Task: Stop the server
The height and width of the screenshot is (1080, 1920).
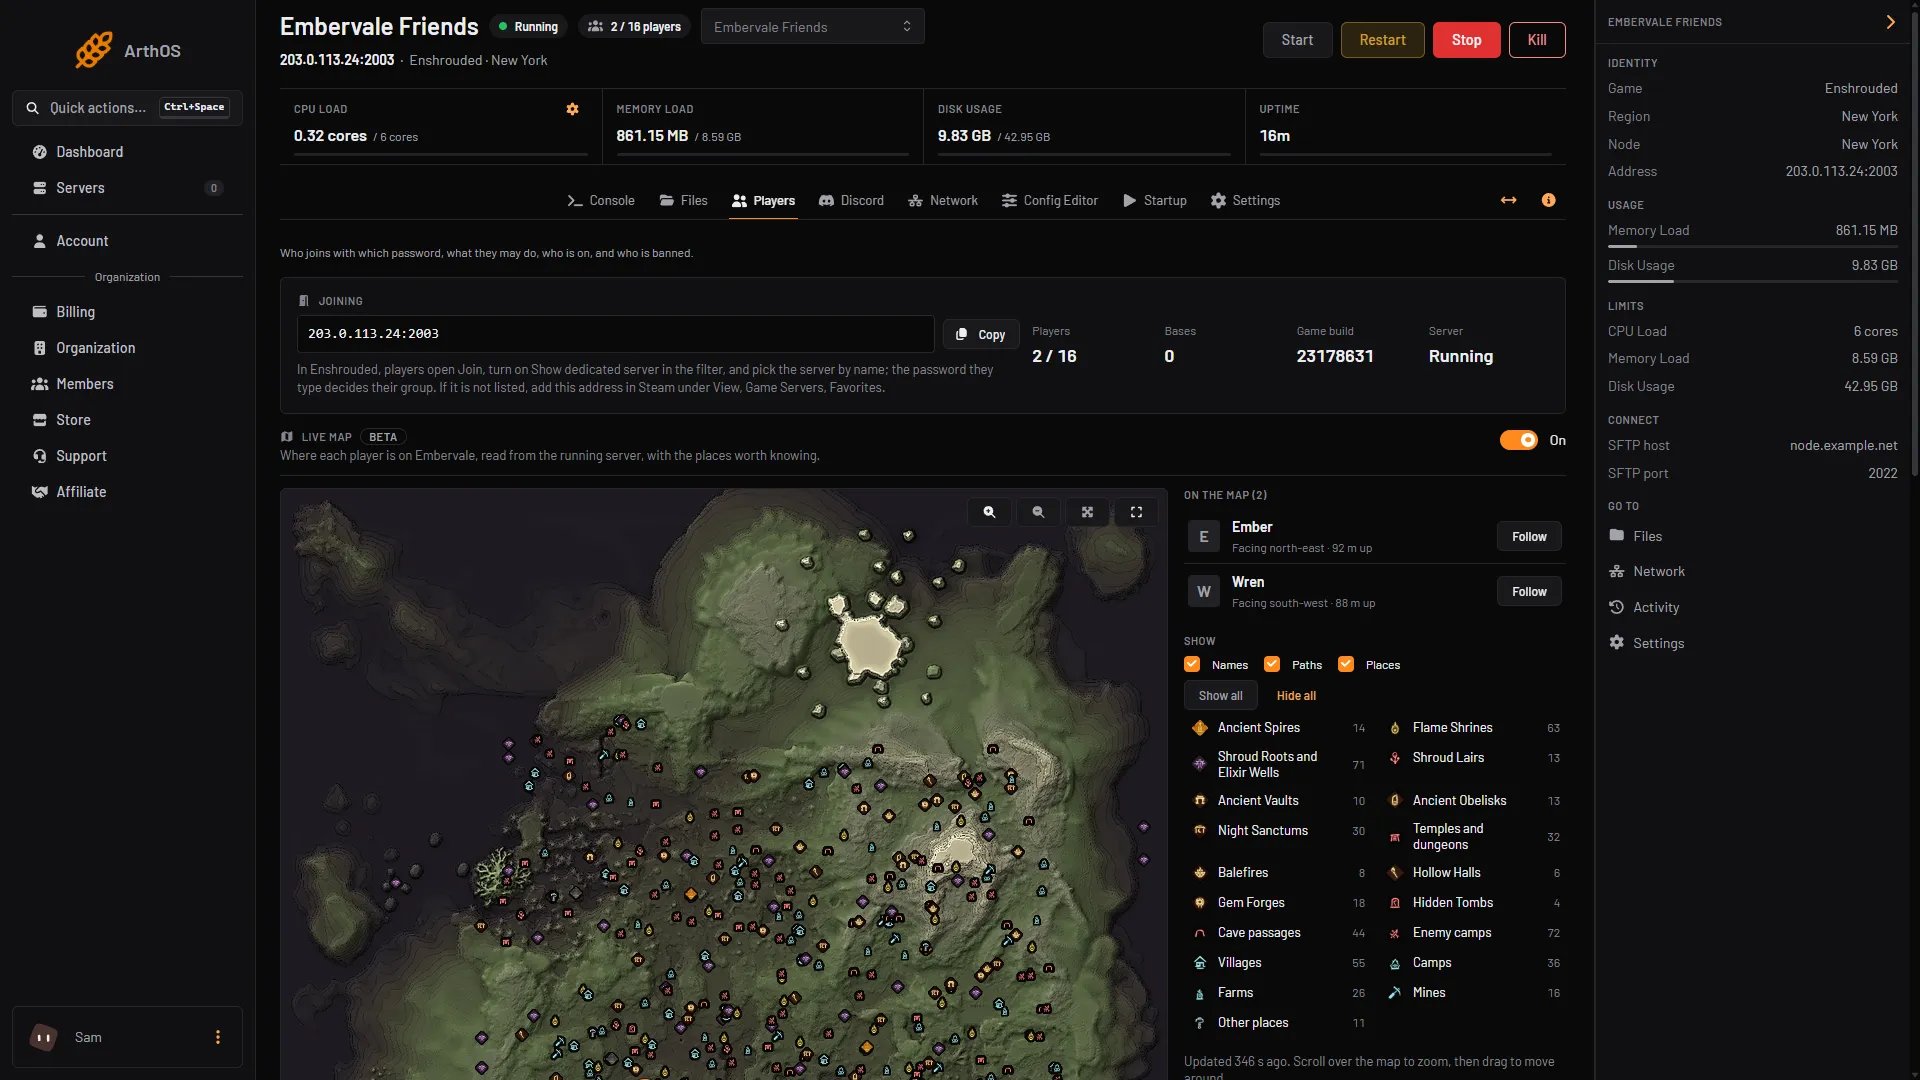Action: tap(1466, 40)
